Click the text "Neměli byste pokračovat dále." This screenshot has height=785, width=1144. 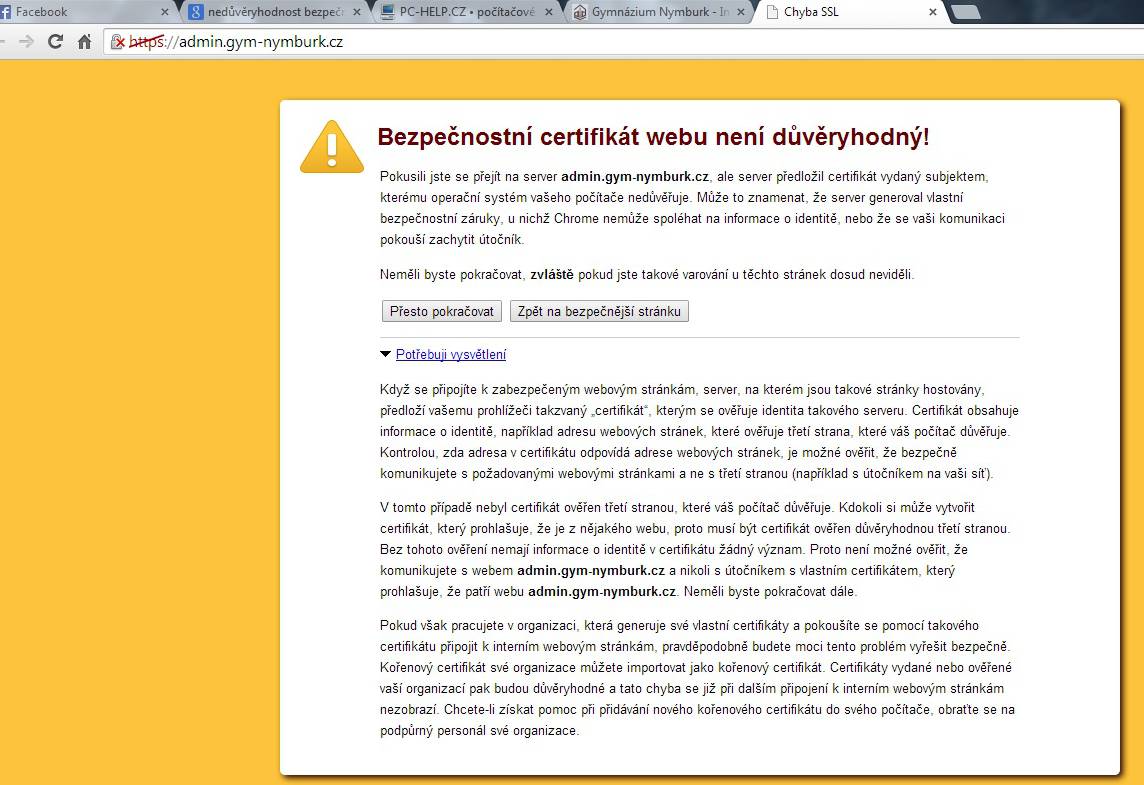point(770,592)
